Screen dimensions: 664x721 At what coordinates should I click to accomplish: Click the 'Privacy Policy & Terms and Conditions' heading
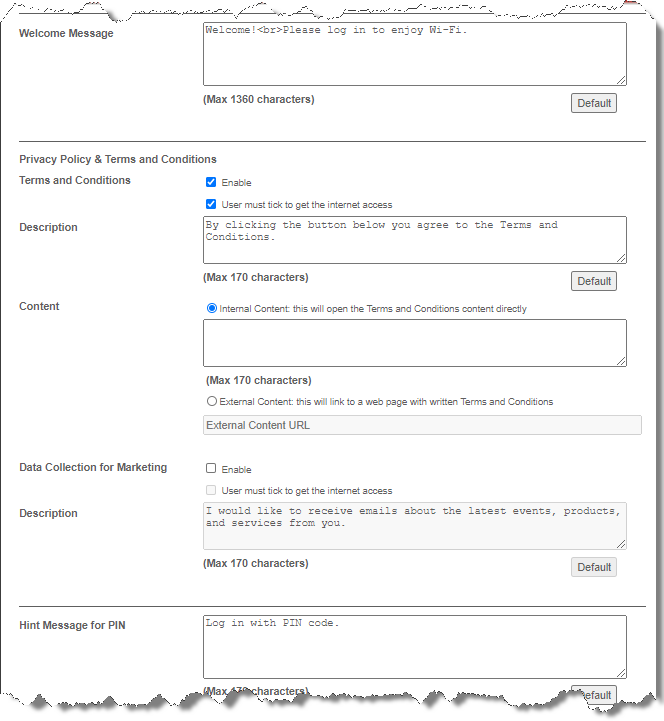(118, 159)
